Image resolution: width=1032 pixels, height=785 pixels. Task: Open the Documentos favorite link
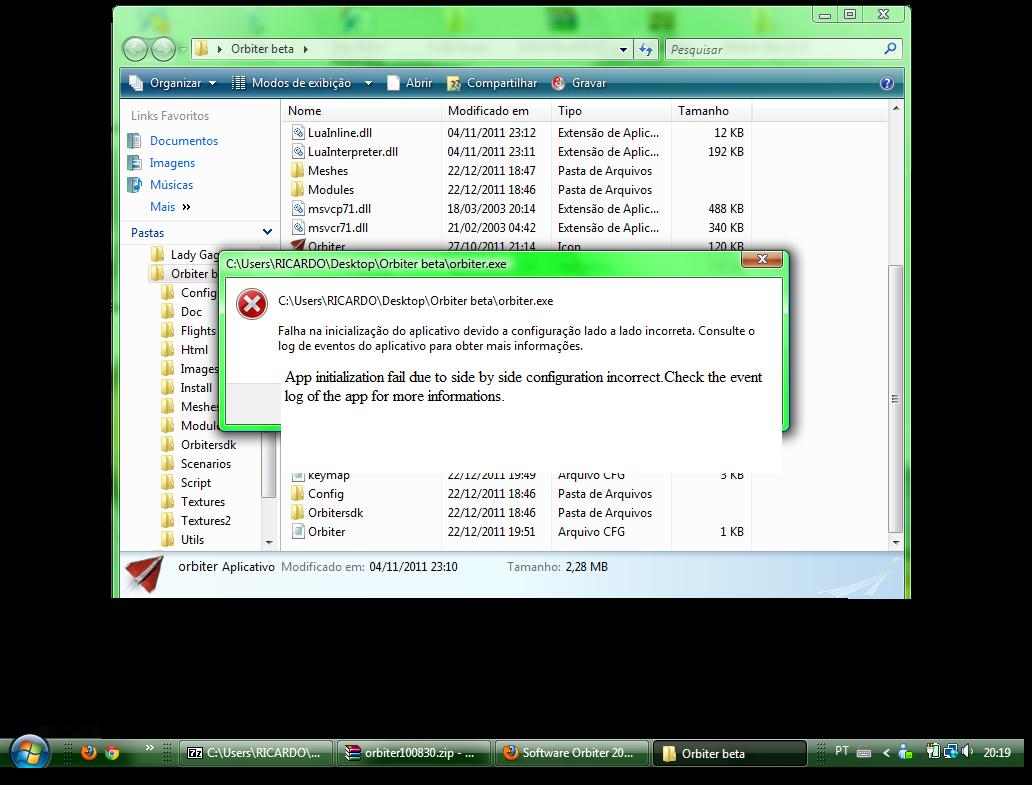coord(184,141)
